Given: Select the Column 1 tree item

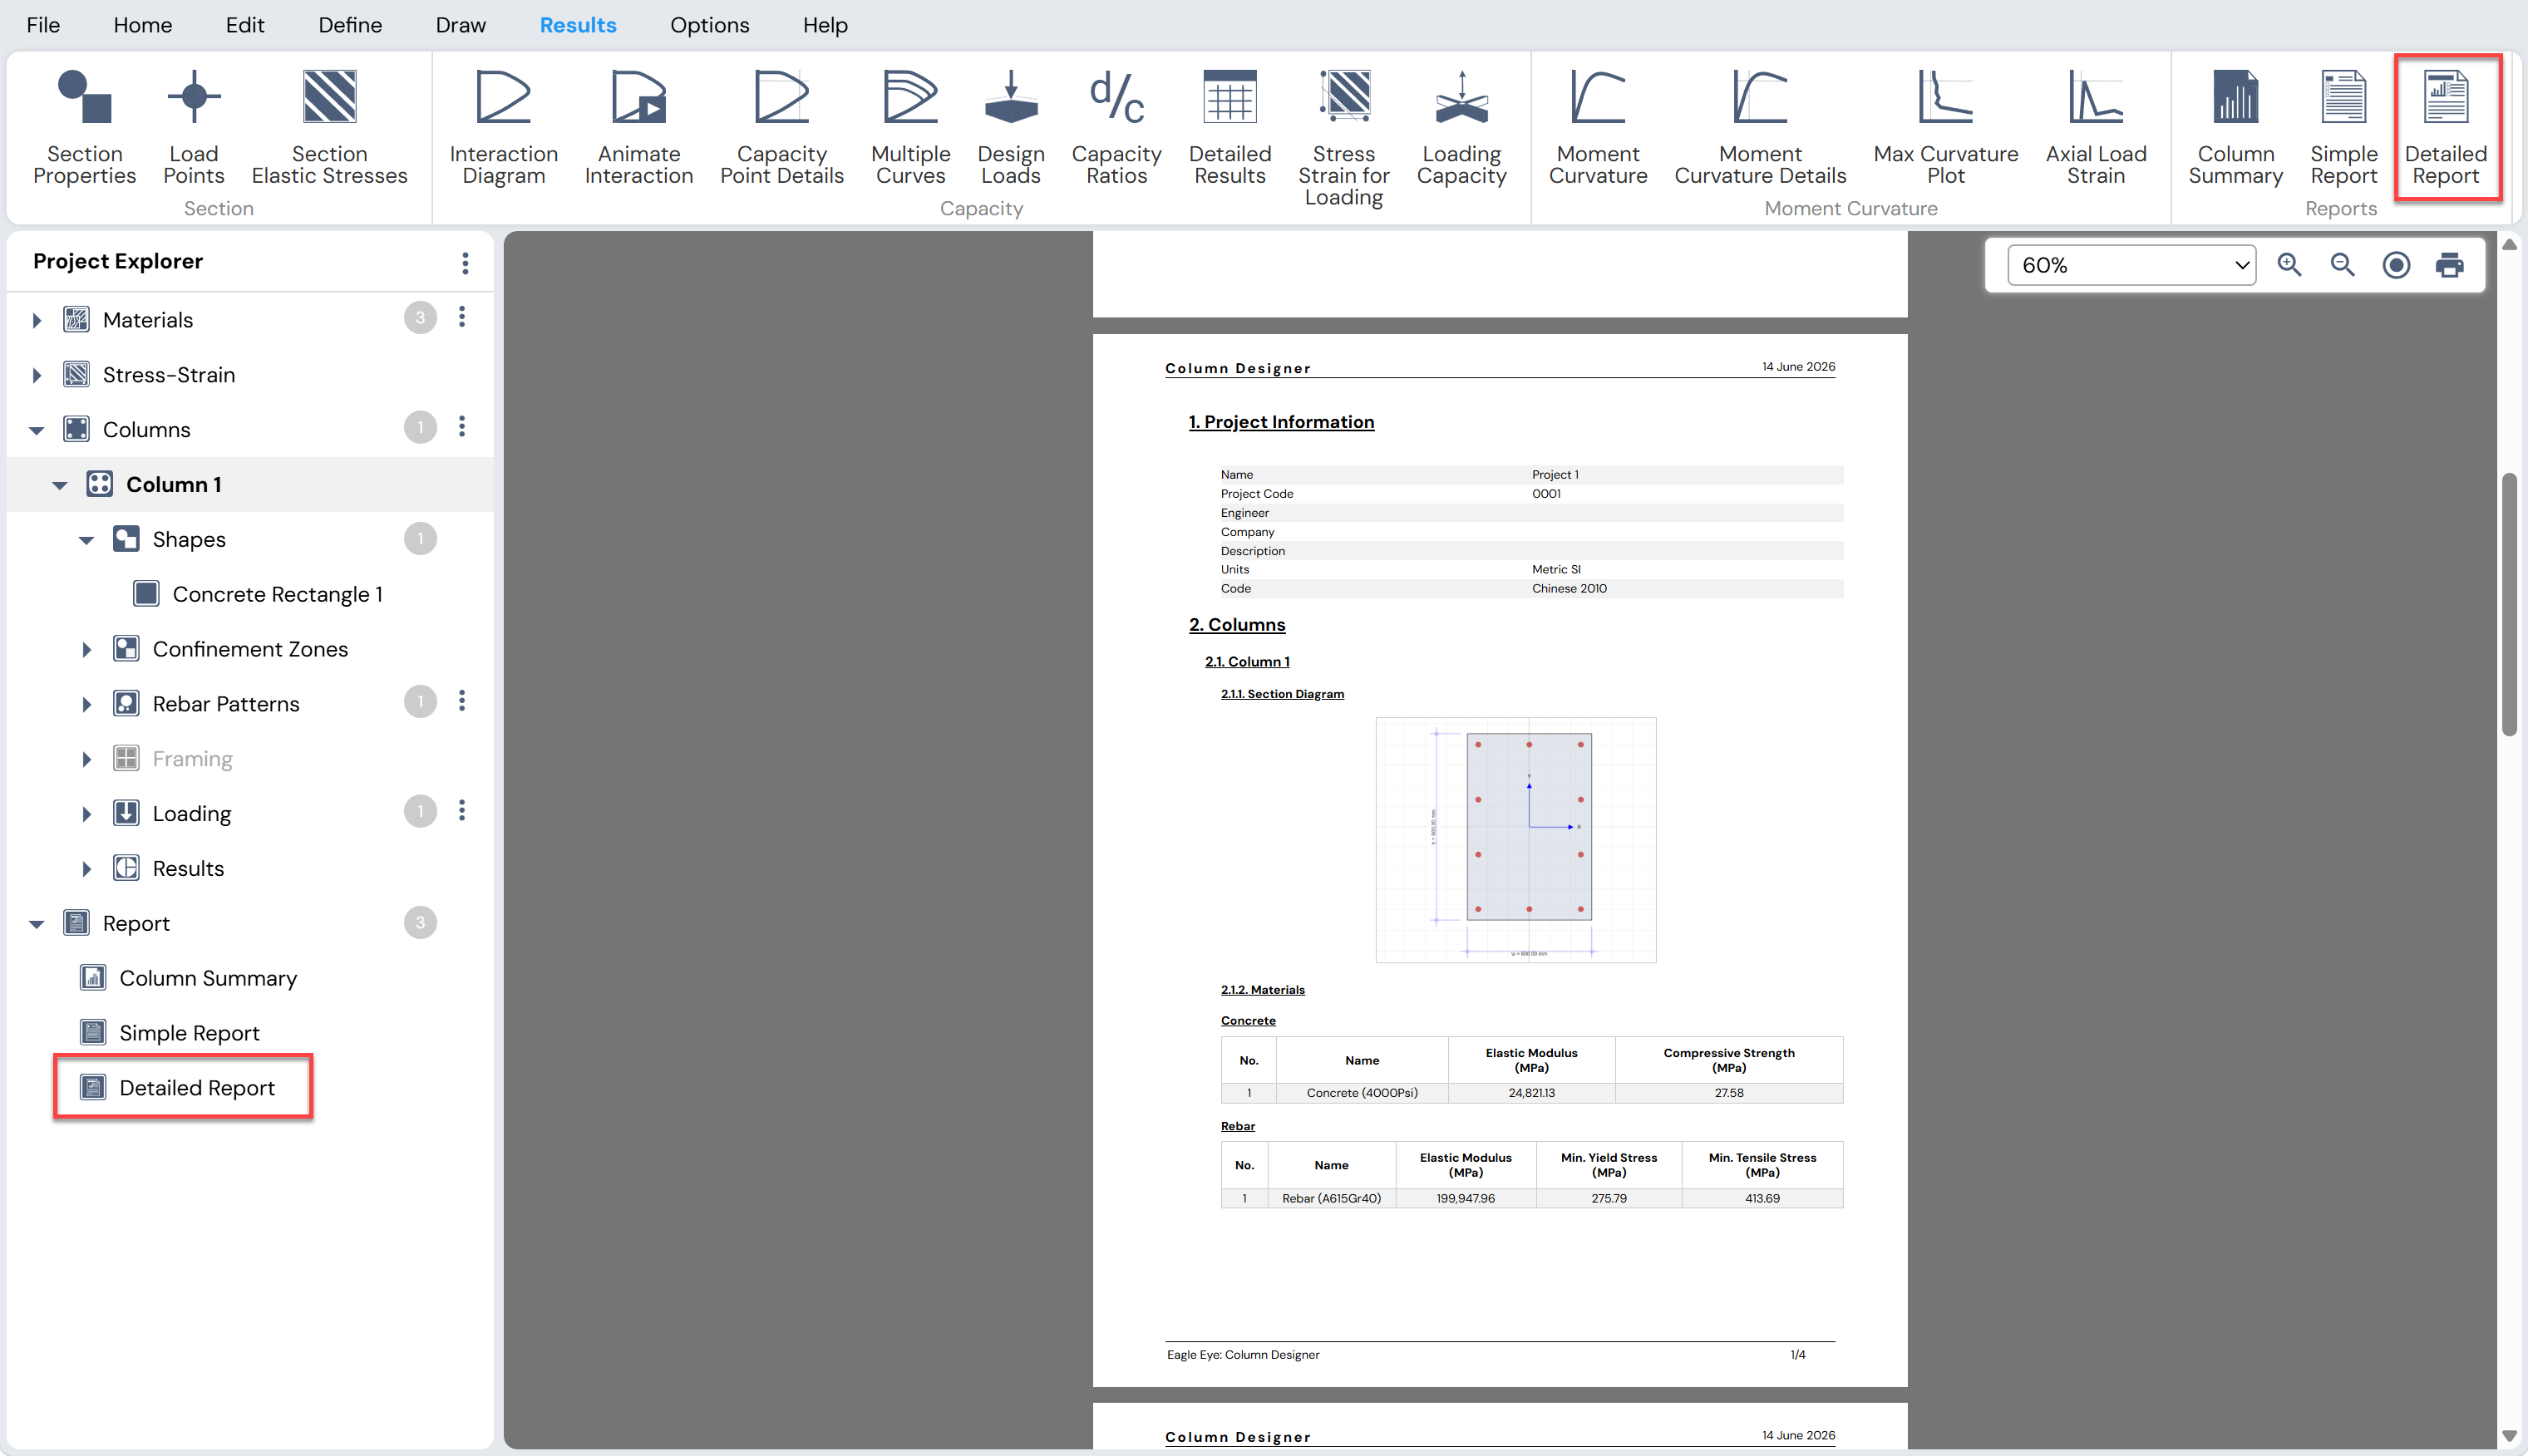Looking at the screenshot, I should click(250, 484).
